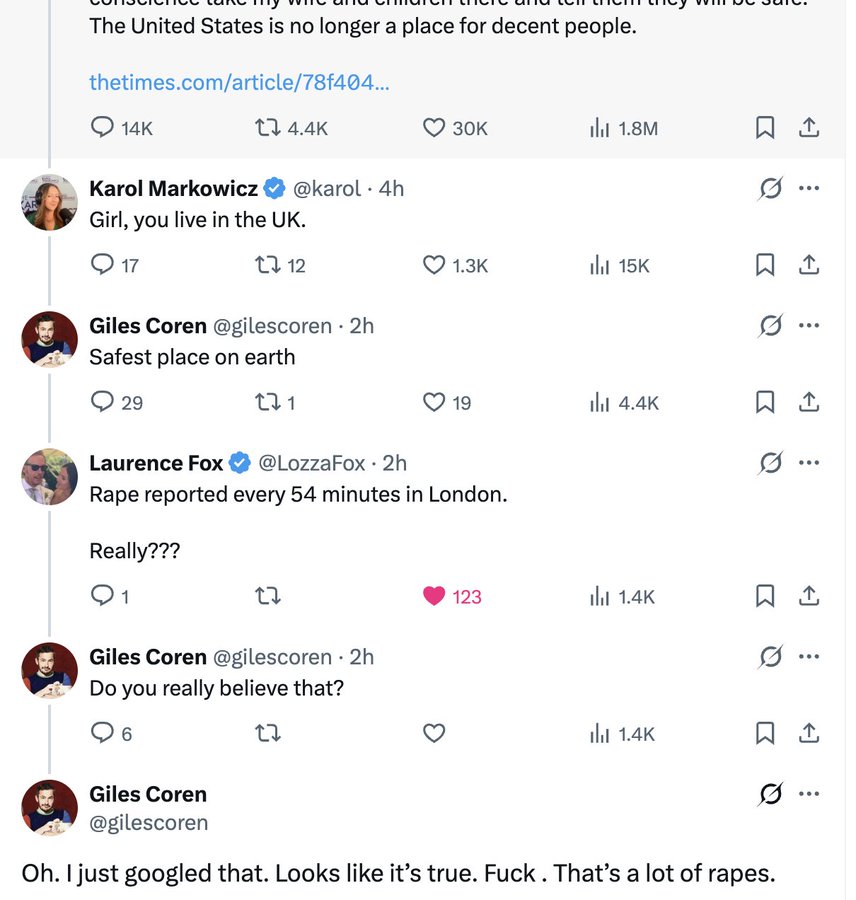The height and width of the screenshot is (900, 856).
Task: Share the top tweet with 1.8M views
Action: coord(810,128)
